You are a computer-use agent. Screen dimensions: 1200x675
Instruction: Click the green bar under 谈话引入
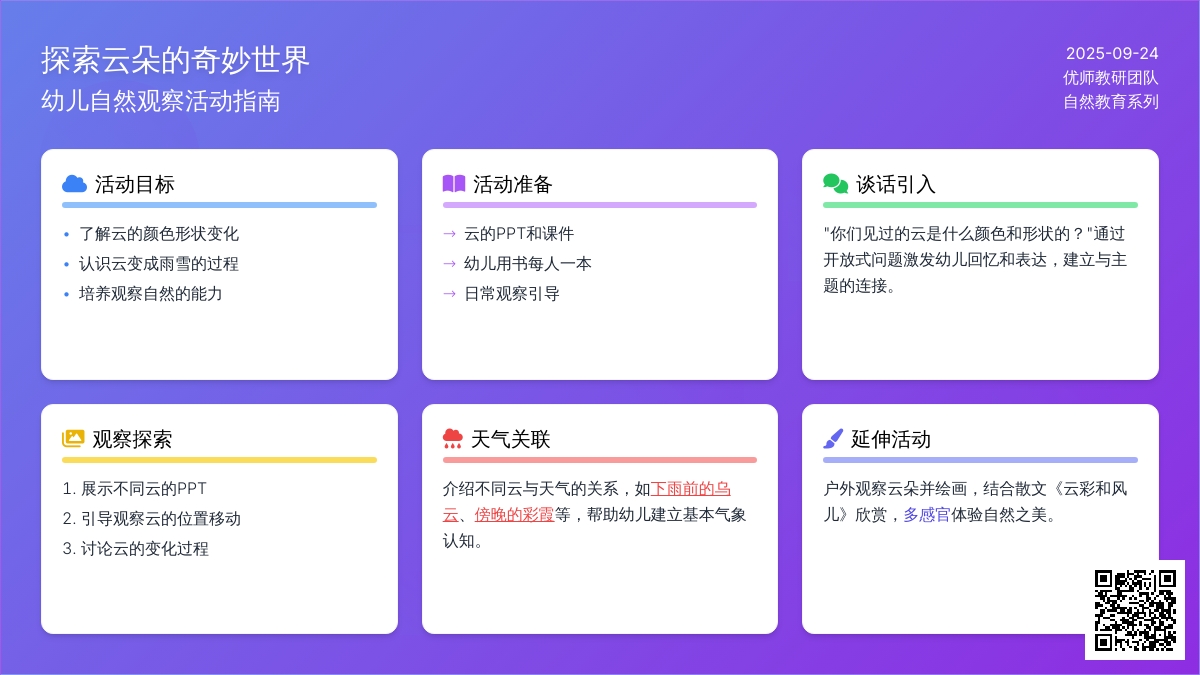[980, 205]
